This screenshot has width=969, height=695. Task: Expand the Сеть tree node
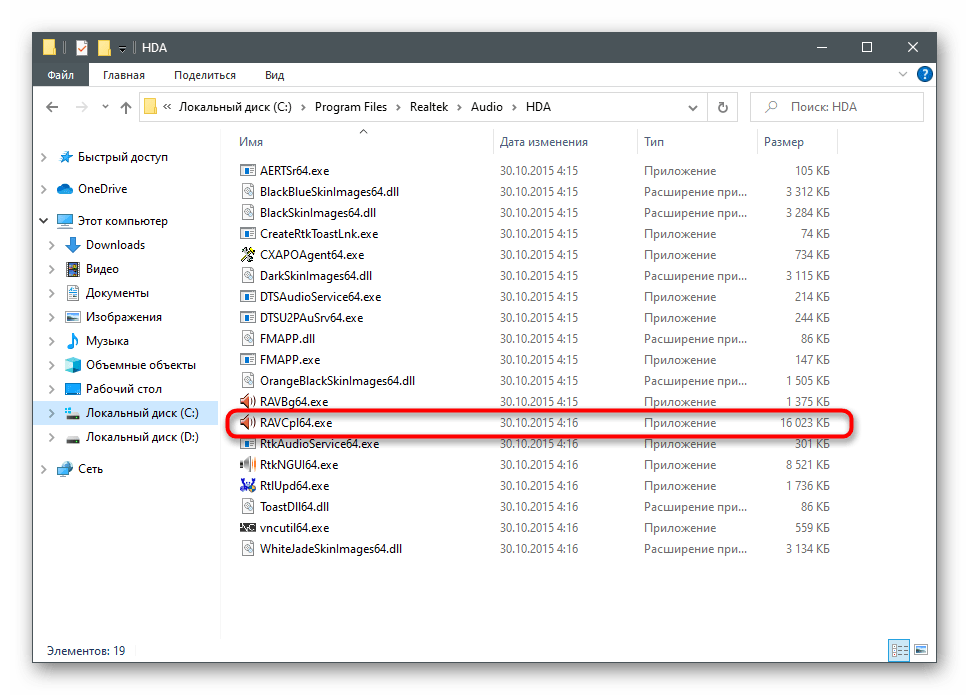pyautogui.click(x=44, y=470)
